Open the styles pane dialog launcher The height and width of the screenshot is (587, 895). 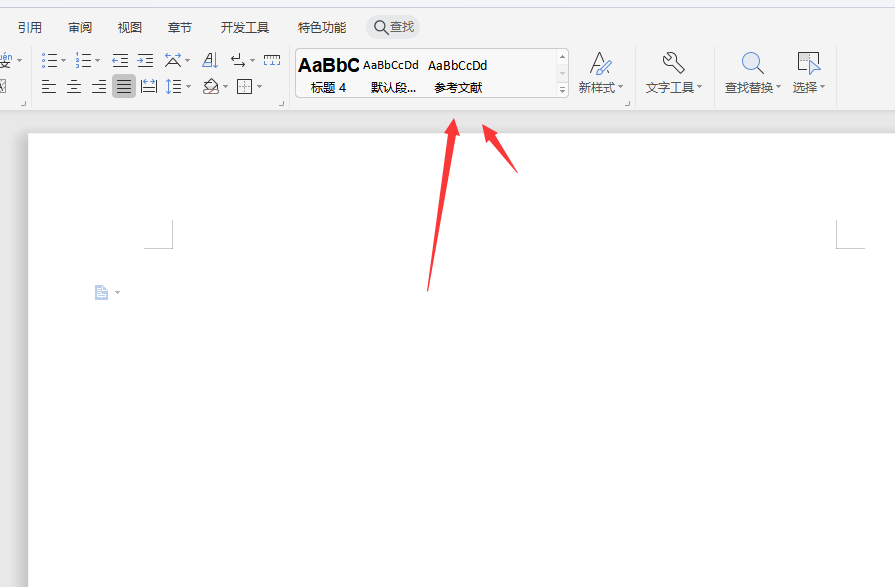click(627, 103)
